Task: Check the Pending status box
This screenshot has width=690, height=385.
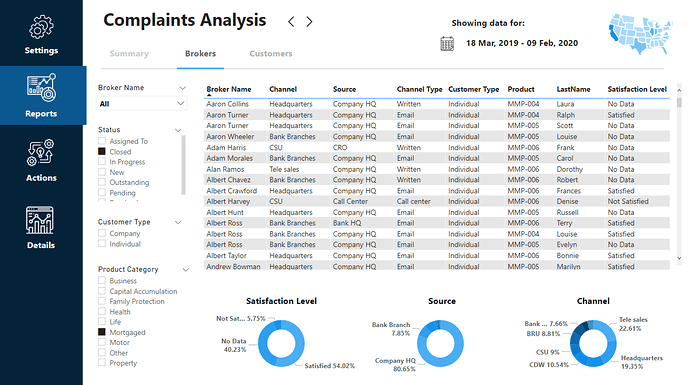Action: 102,192
